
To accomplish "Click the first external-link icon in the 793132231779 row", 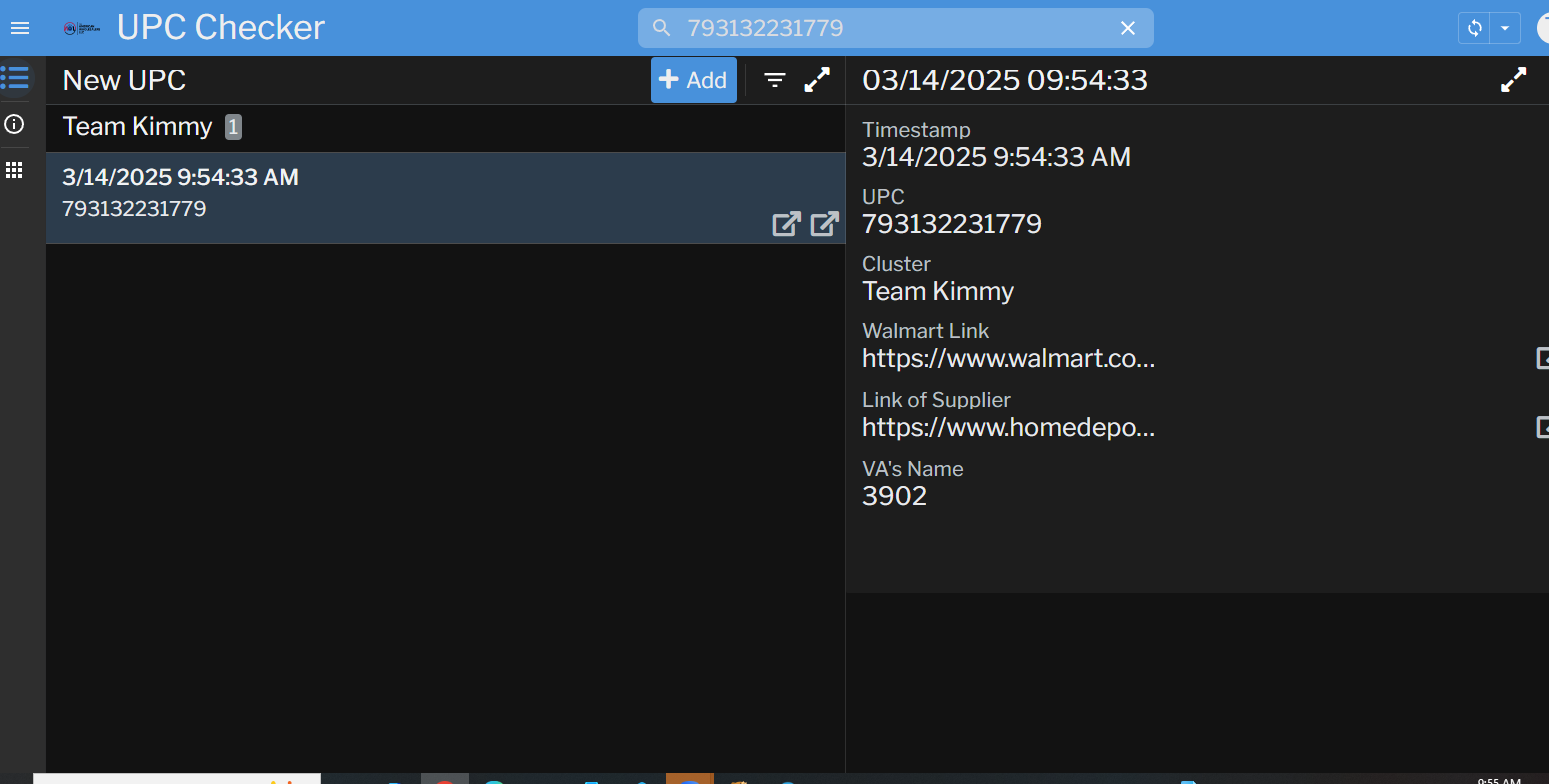I will pyautogui.click(x=787, y=224).
